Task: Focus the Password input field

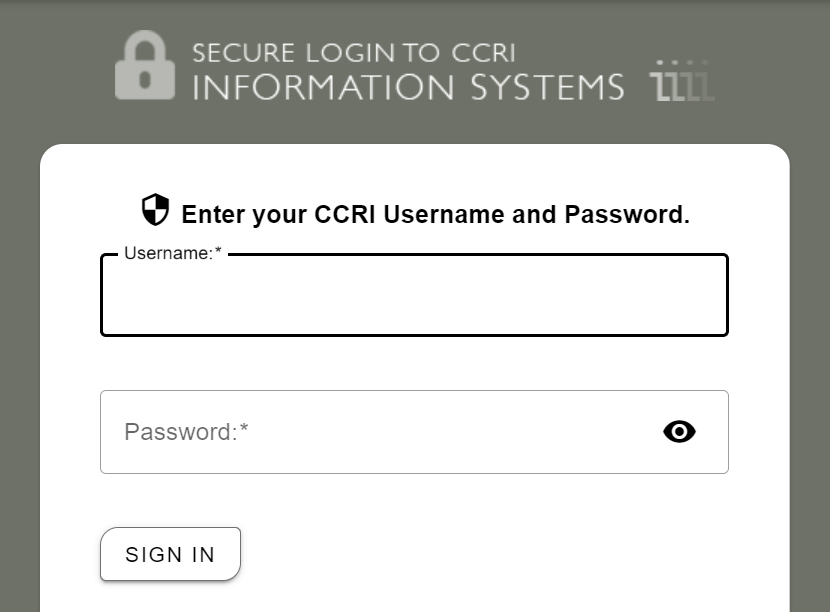Action: pos(414,432)
